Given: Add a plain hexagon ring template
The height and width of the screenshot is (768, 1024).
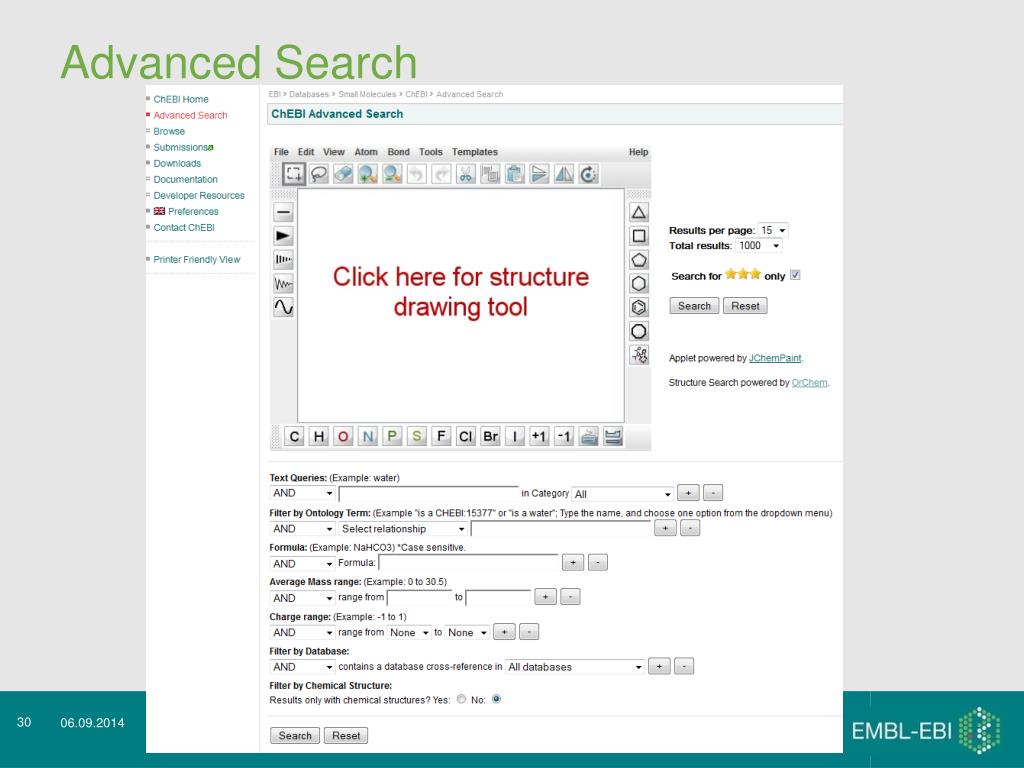Looking at the screenshot, I should point(639,283).
